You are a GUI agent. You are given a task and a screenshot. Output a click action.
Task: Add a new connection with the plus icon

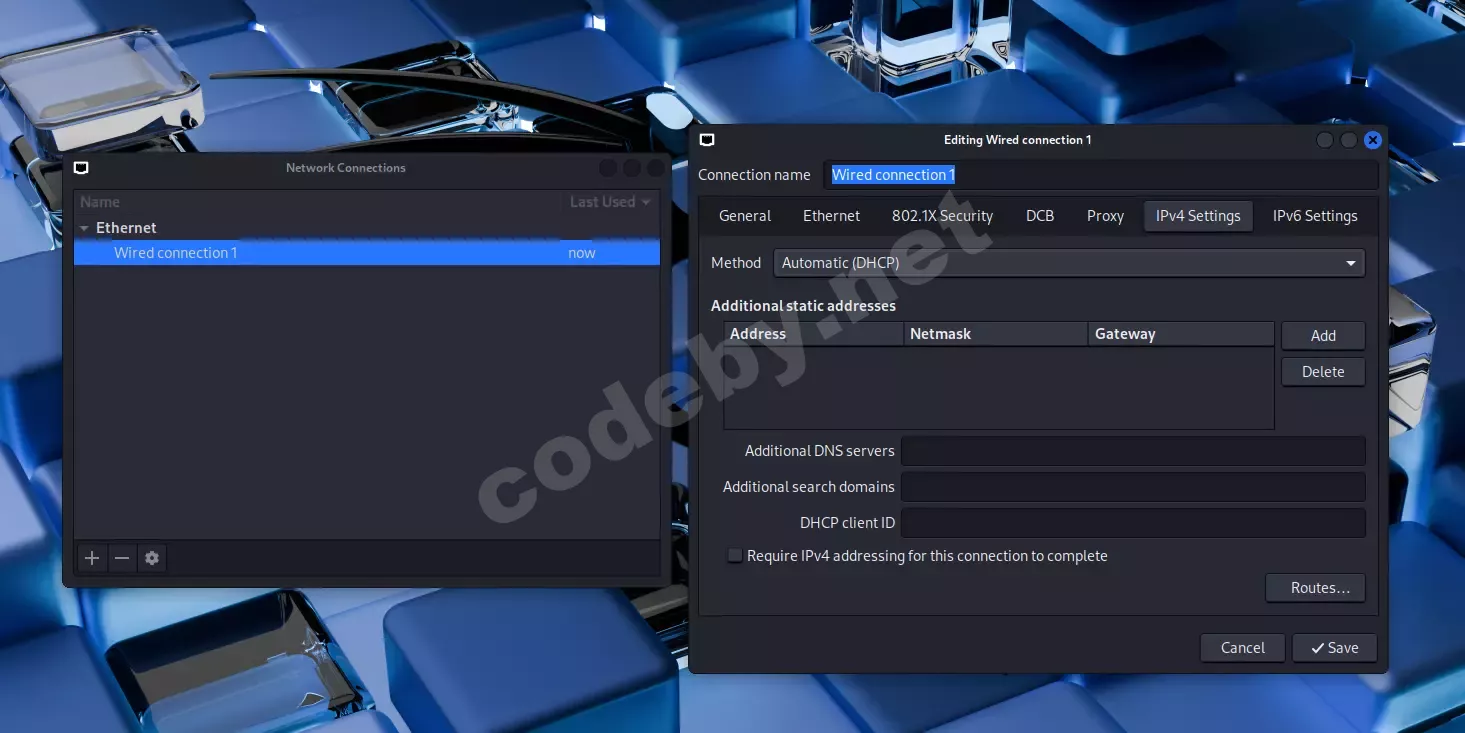(92, 558)
